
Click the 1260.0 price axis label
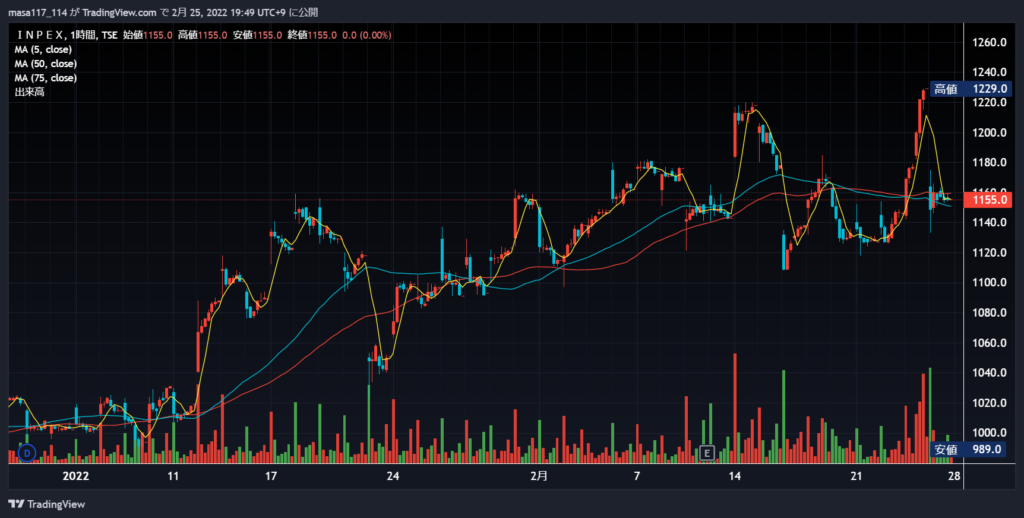pyautogui.click(x=989, y=42)
